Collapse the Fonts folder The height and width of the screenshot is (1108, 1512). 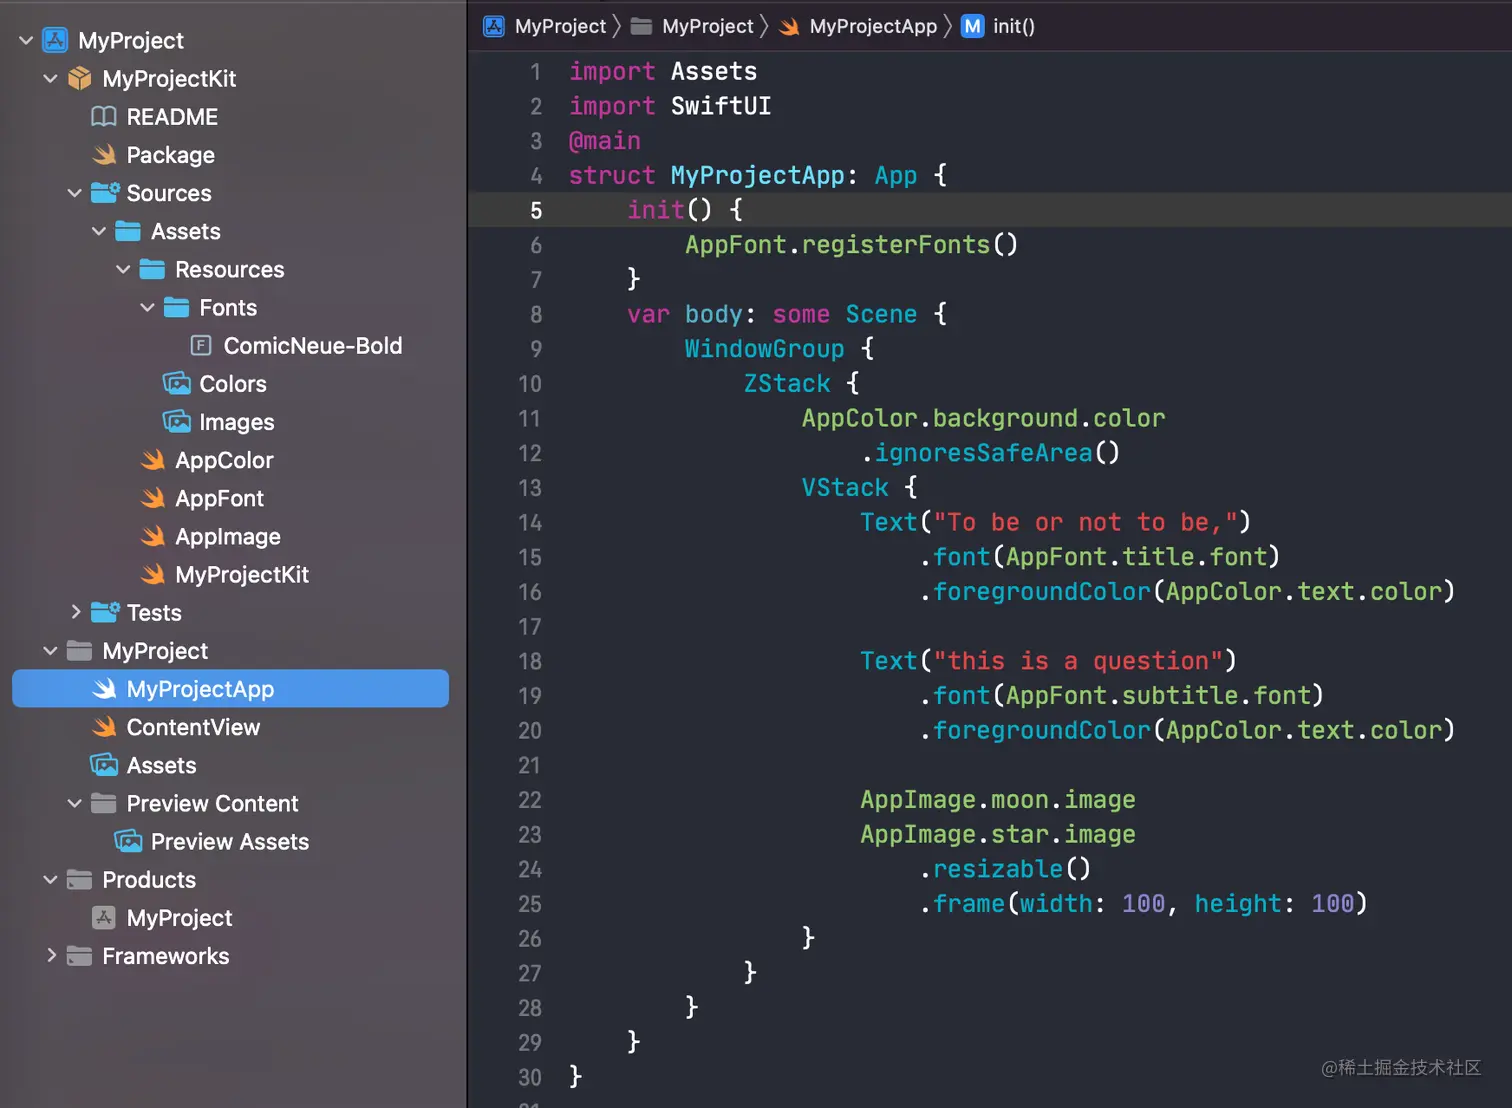click(x=147, y=307)
